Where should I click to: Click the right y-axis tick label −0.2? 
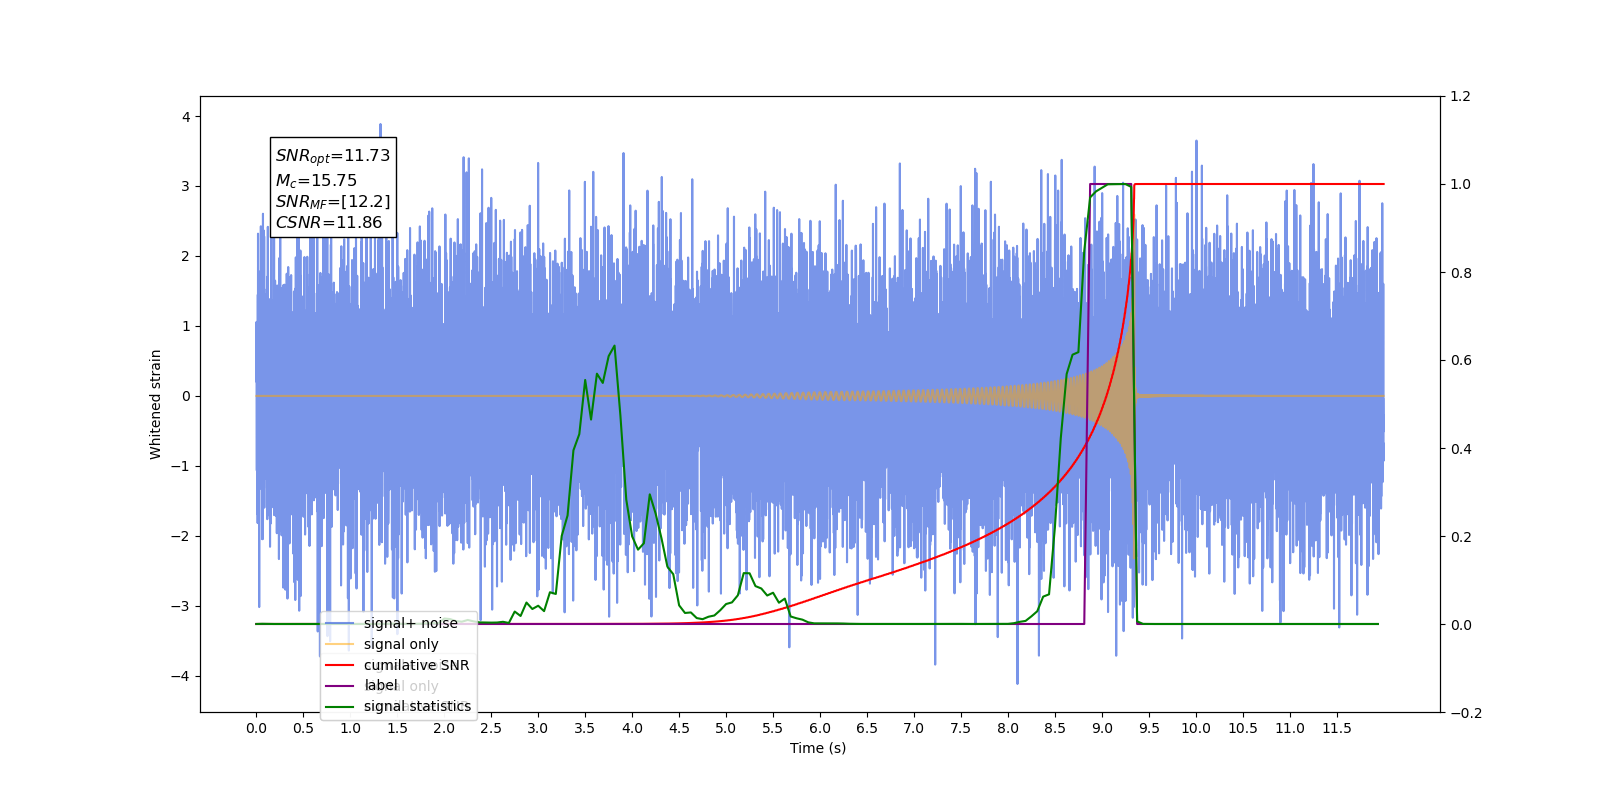[x=1465, y=713]
